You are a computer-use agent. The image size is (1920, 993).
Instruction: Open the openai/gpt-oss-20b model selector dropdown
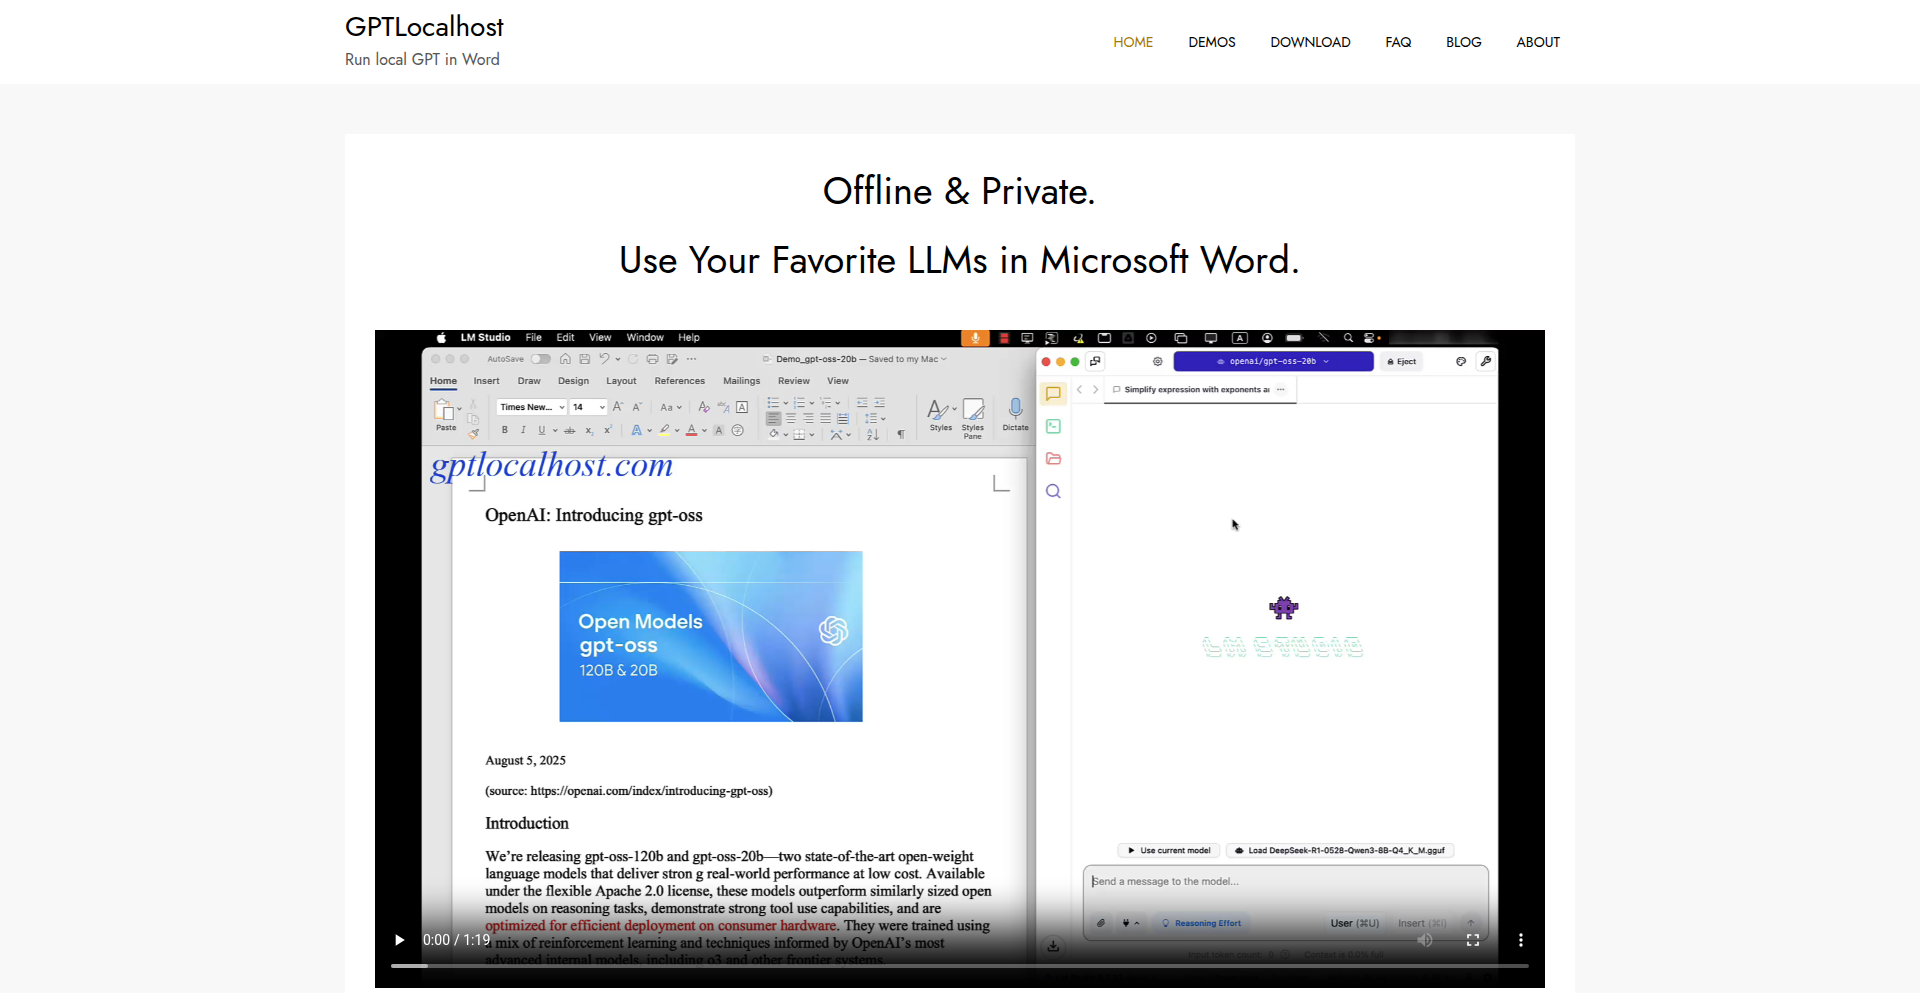pos(1273,361)
